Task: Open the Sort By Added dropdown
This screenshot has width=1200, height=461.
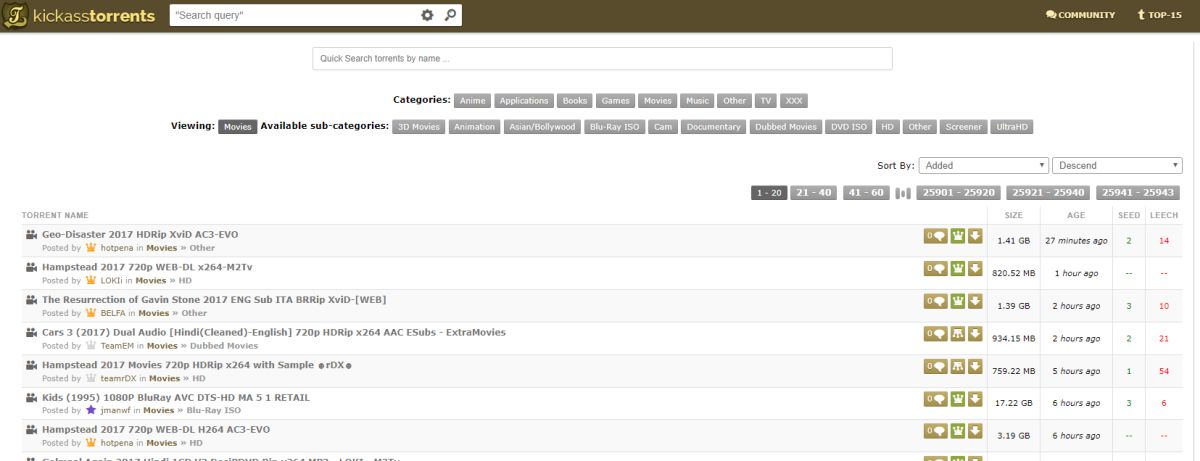Action: (983, 165)
